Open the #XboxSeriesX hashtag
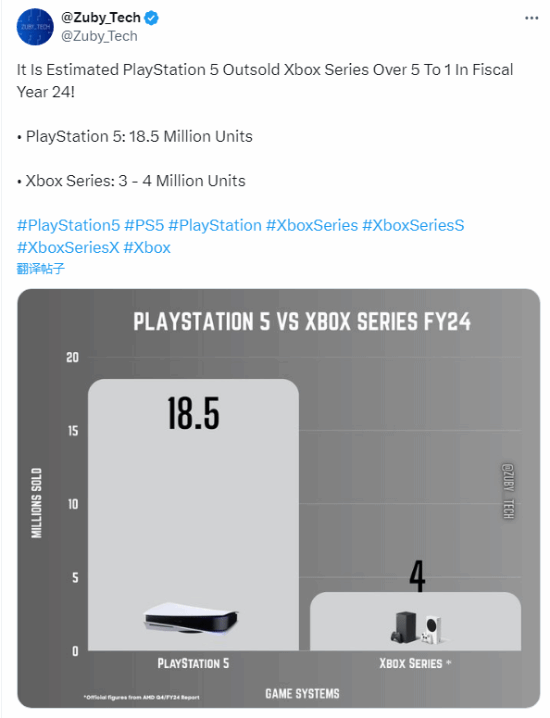 coord(68,248)
